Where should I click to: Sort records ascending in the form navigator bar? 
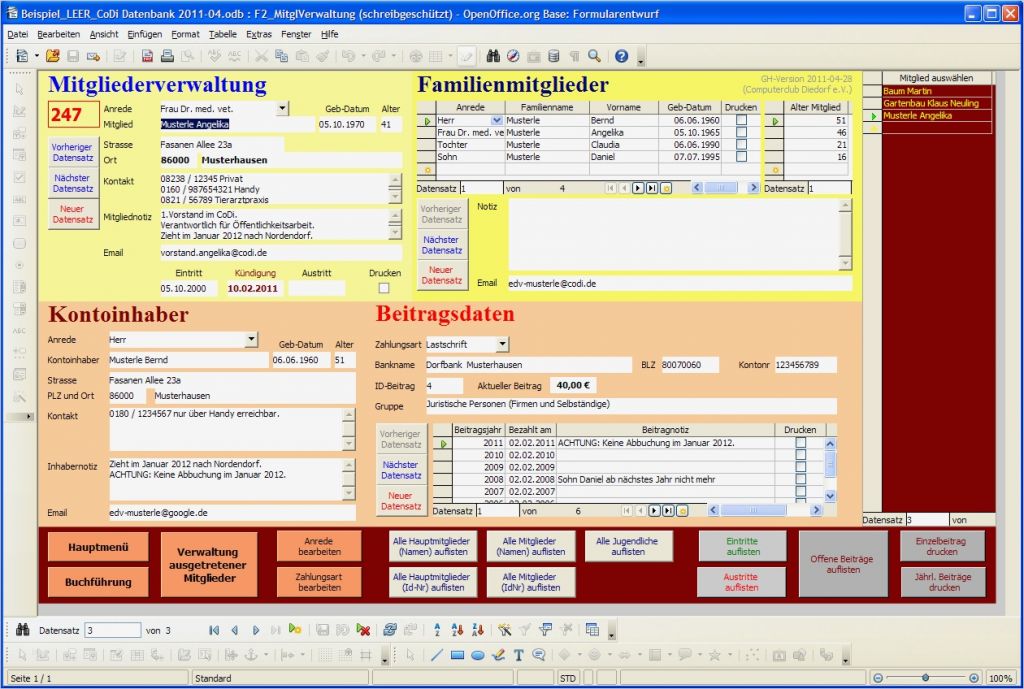[455, 630]
